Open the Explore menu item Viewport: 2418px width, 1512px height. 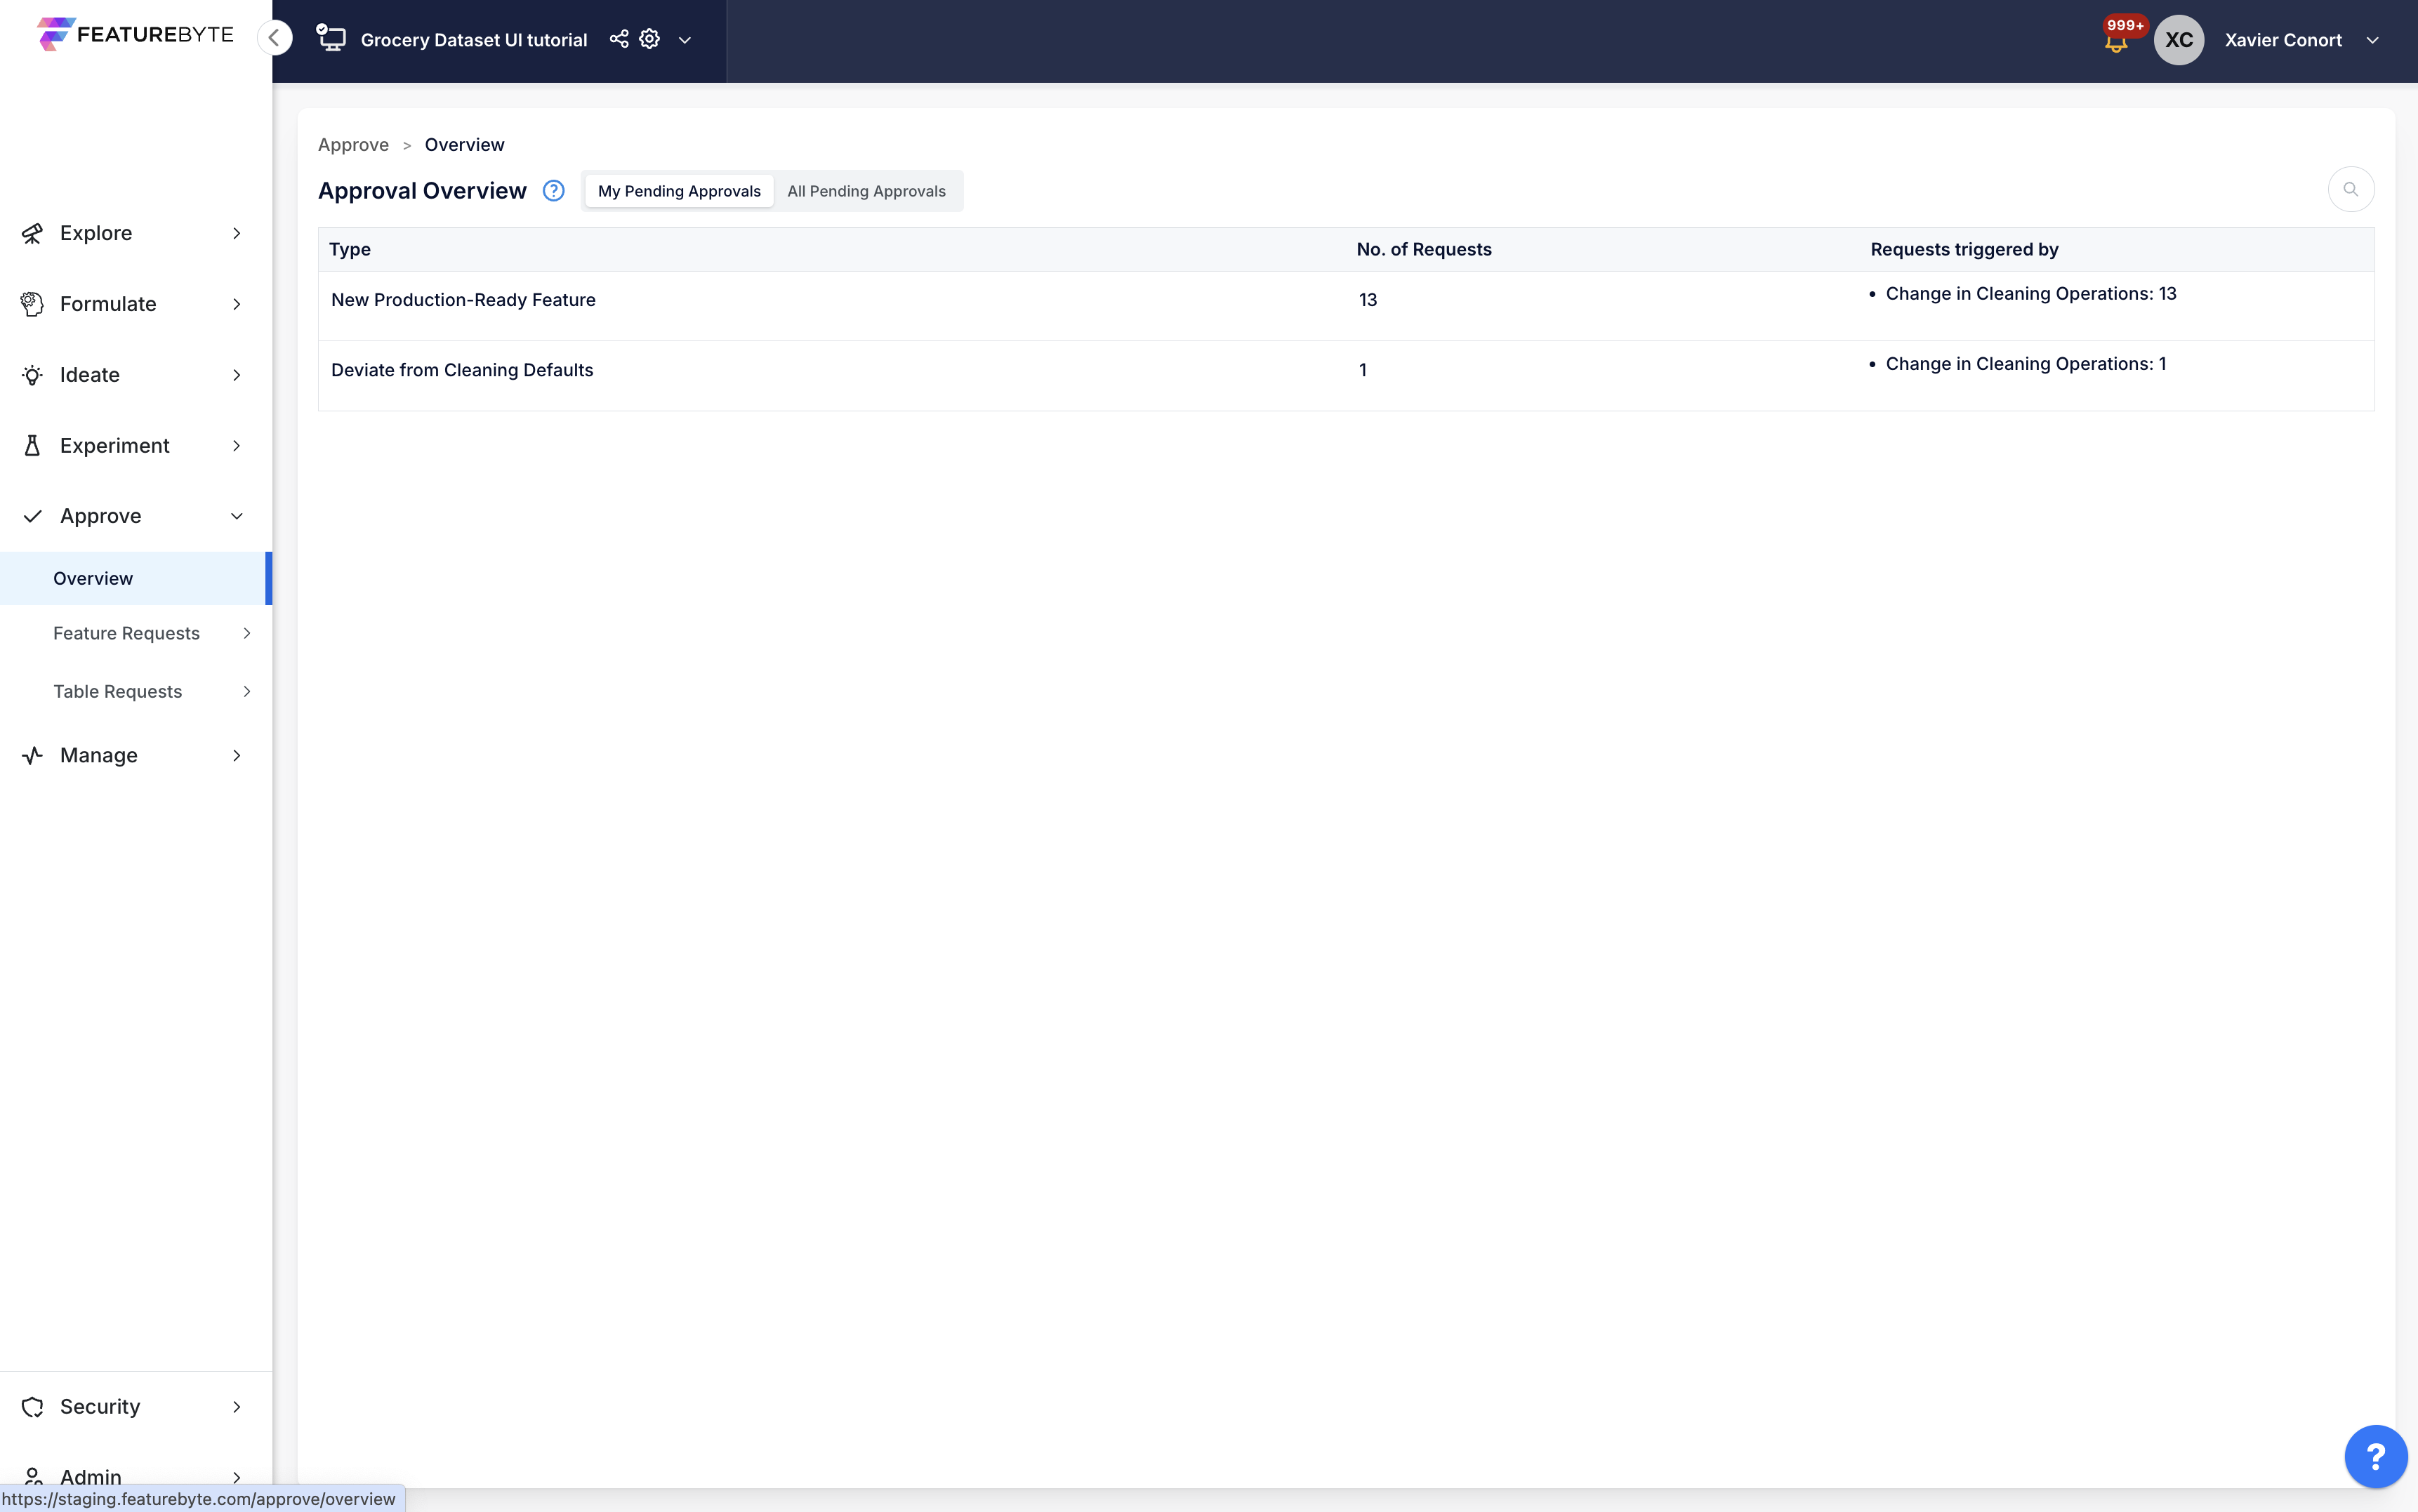pyautogui.click(x=135, y=233)
